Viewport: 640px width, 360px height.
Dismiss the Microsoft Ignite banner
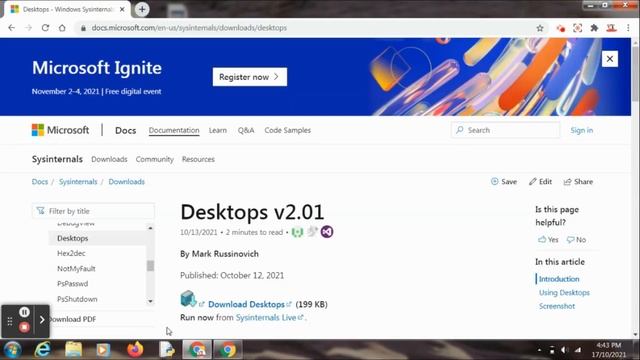click(x=610, y=59)
